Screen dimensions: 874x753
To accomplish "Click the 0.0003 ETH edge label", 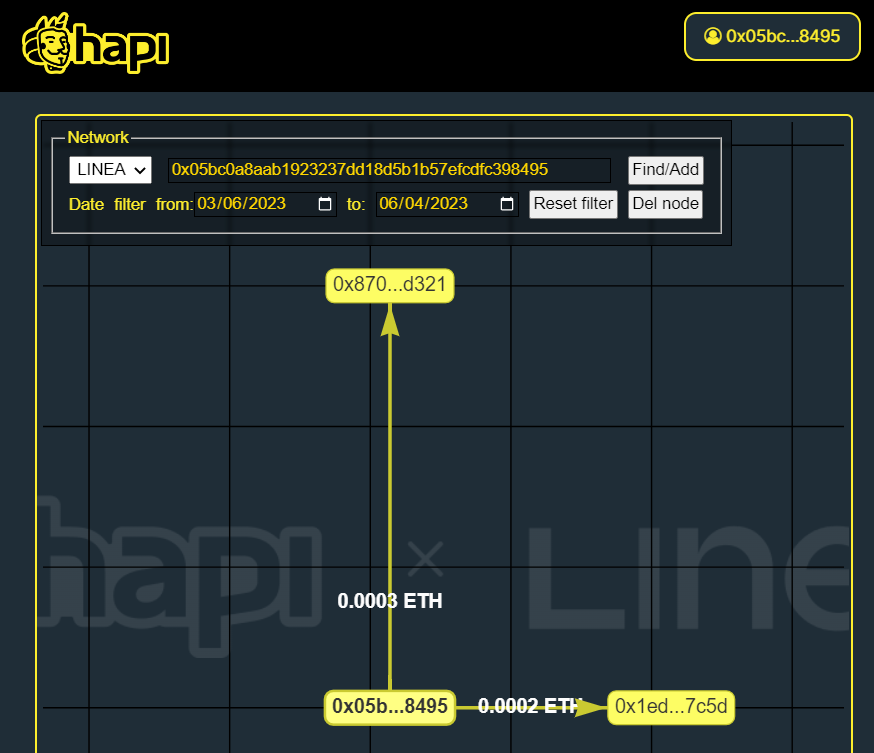I will point(390,601).
